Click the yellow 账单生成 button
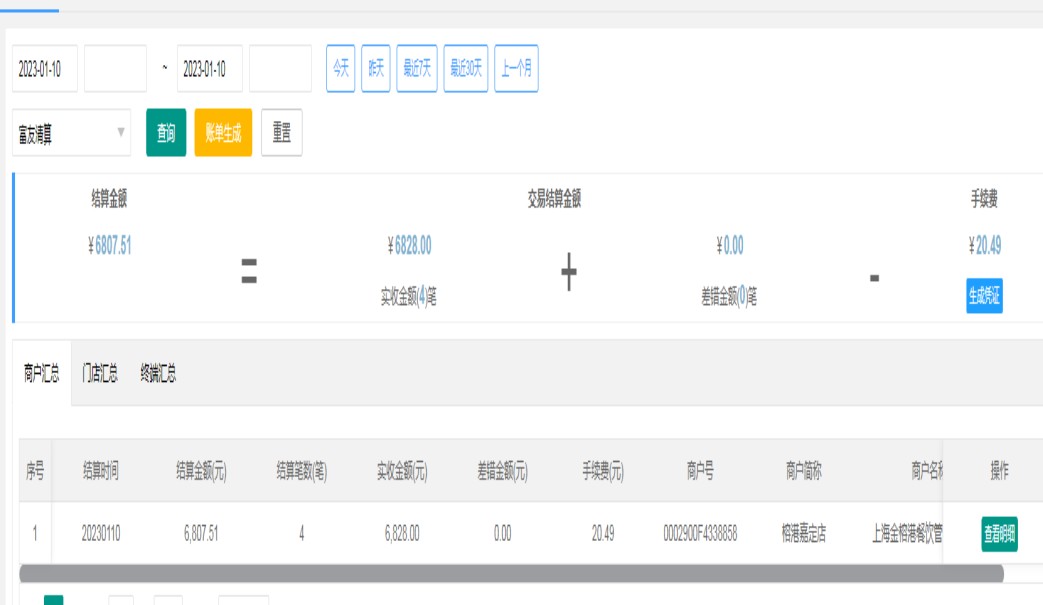The height and width of the screenshot is (605, 1043). click(223, 133)
